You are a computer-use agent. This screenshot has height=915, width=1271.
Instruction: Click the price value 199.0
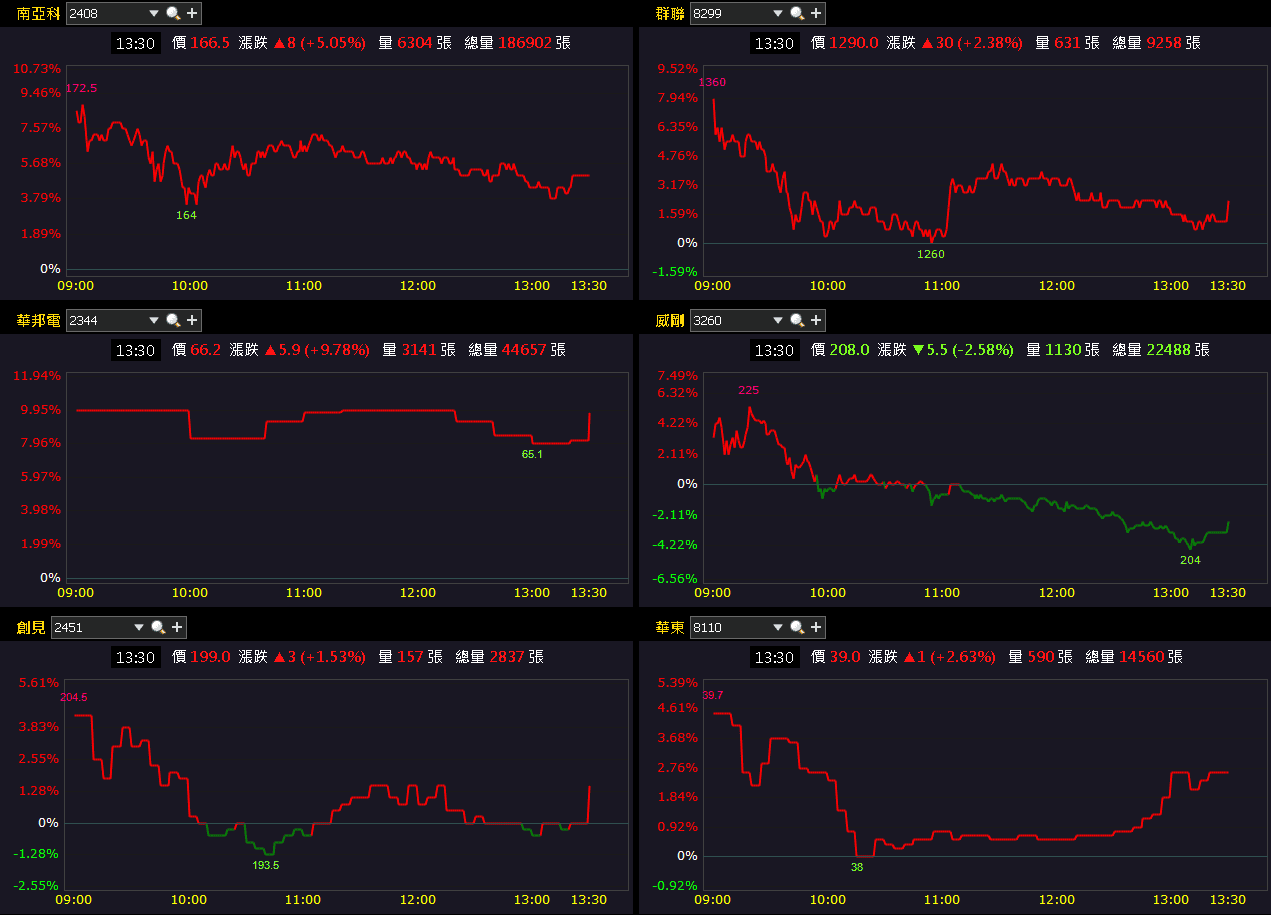[x=210, y=657]
